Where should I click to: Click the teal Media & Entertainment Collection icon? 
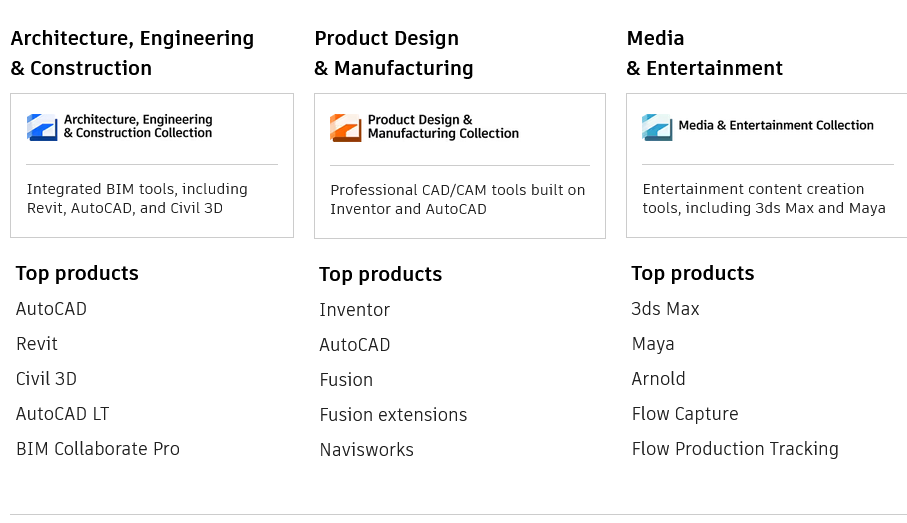pyautogui.click(x=657, y=127)
